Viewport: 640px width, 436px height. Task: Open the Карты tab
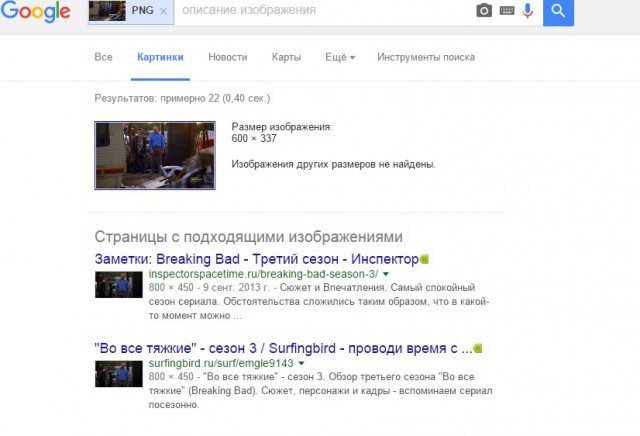point(287,57)
